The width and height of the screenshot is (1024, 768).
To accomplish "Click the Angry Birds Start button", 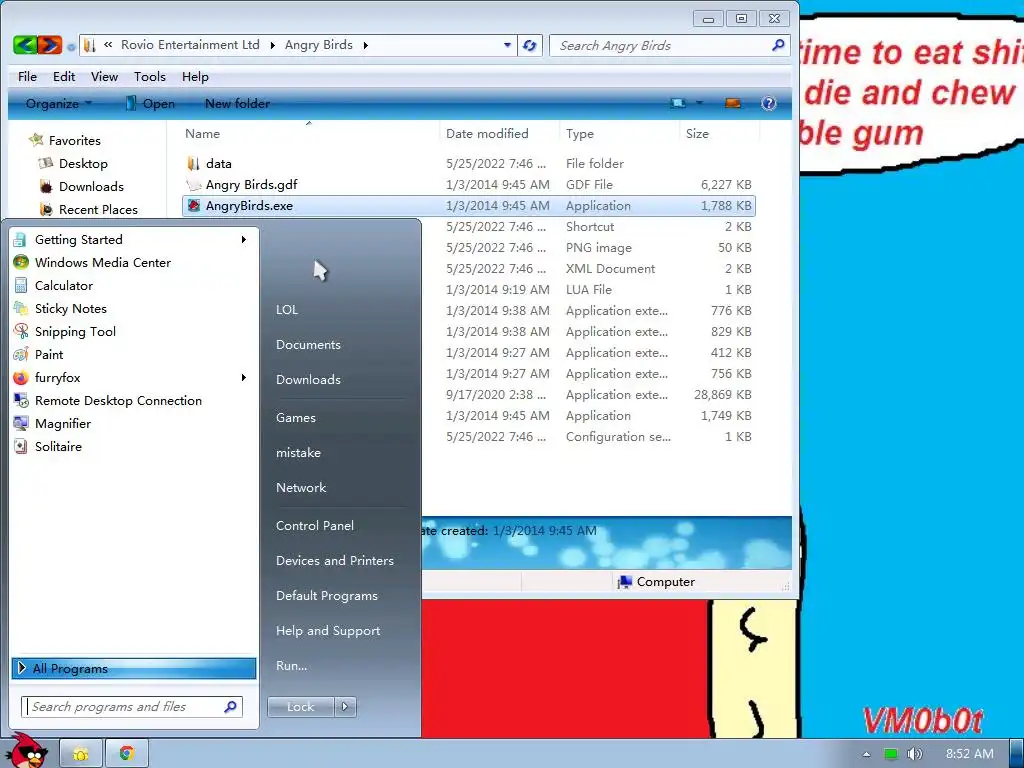I will [26, 751].
